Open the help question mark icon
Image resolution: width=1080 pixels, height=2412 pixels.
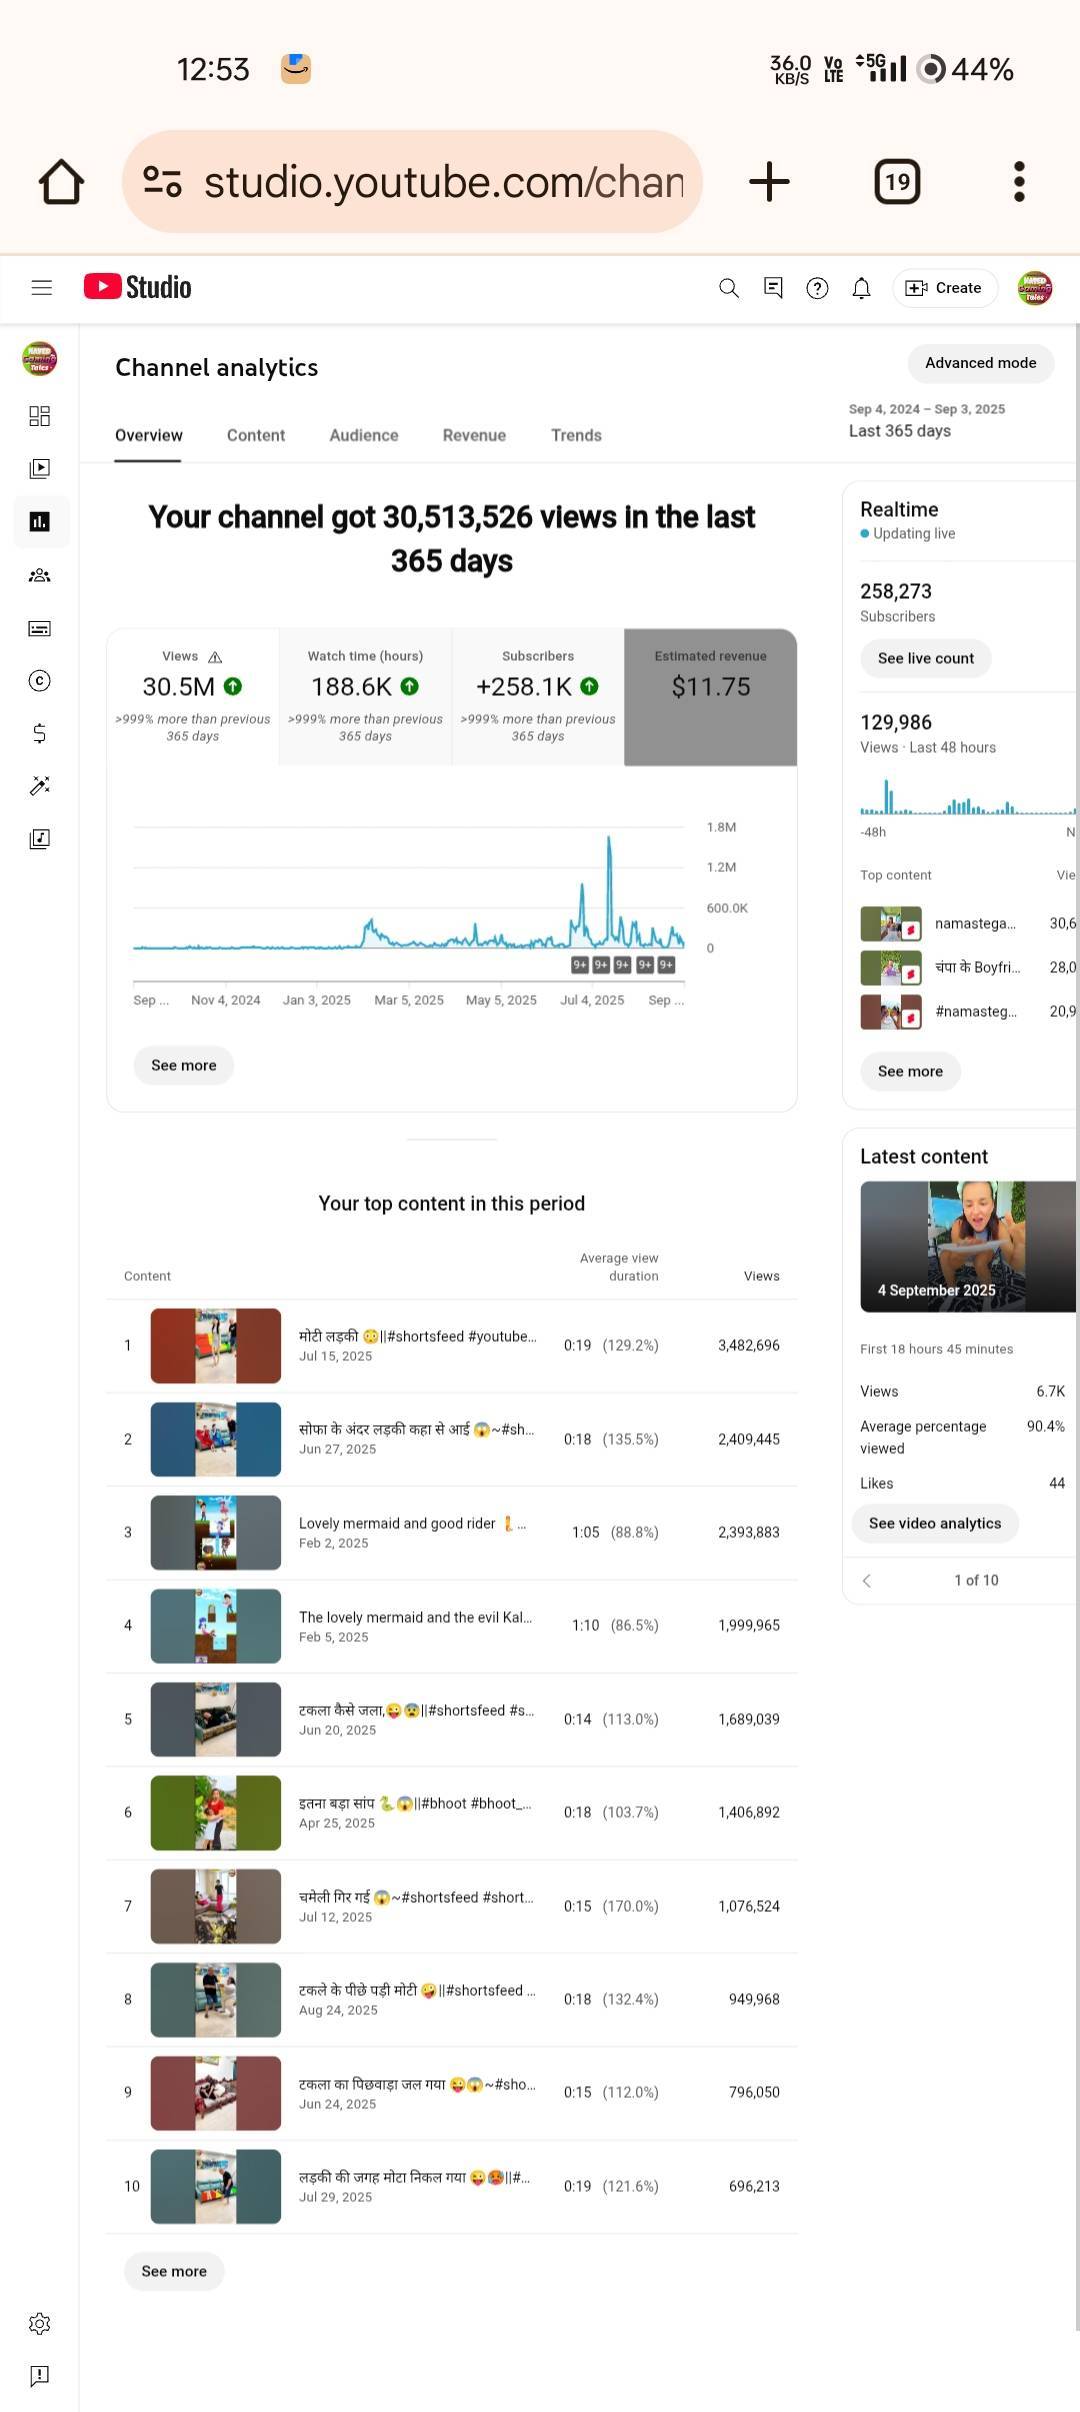(x=817, y=288)
